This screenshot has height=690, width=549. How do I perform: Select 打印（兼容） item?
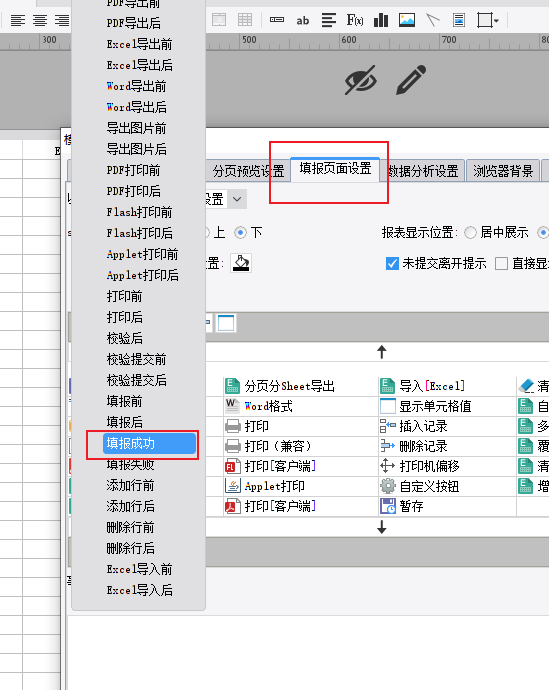click(268, 446)
